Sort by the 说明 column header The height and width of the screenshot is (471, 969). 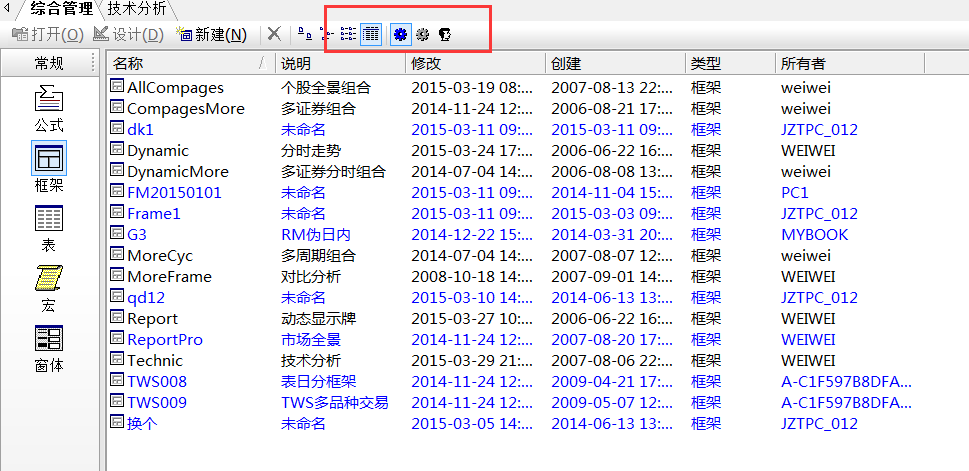[340, 63]
